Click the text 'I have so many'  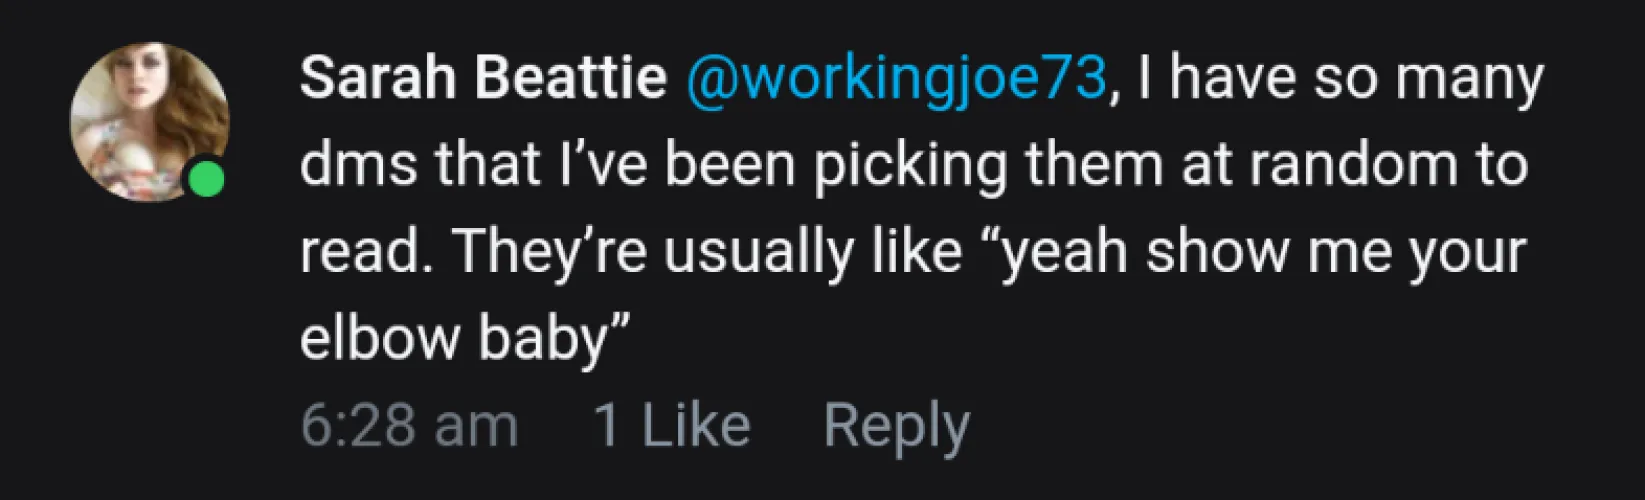(x=1340, y=77)
